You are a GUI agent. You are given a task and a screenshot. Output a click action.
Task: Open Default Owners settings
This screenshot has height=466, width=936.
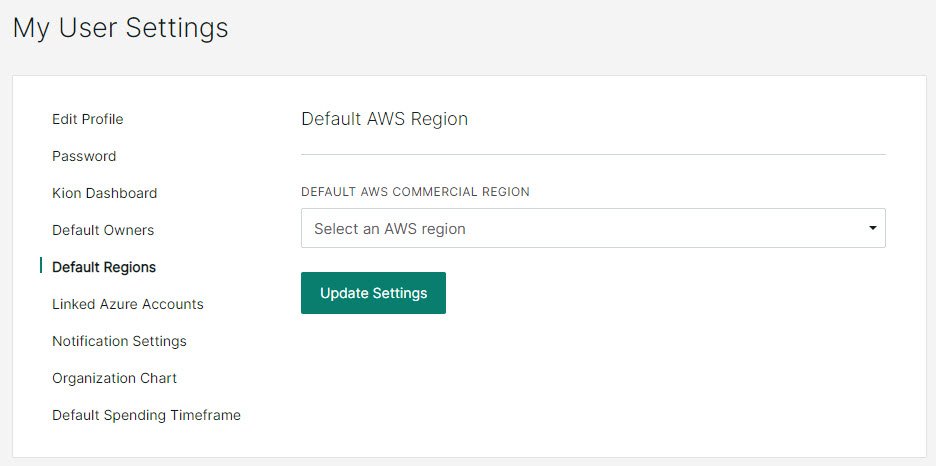tap(103, 230)
